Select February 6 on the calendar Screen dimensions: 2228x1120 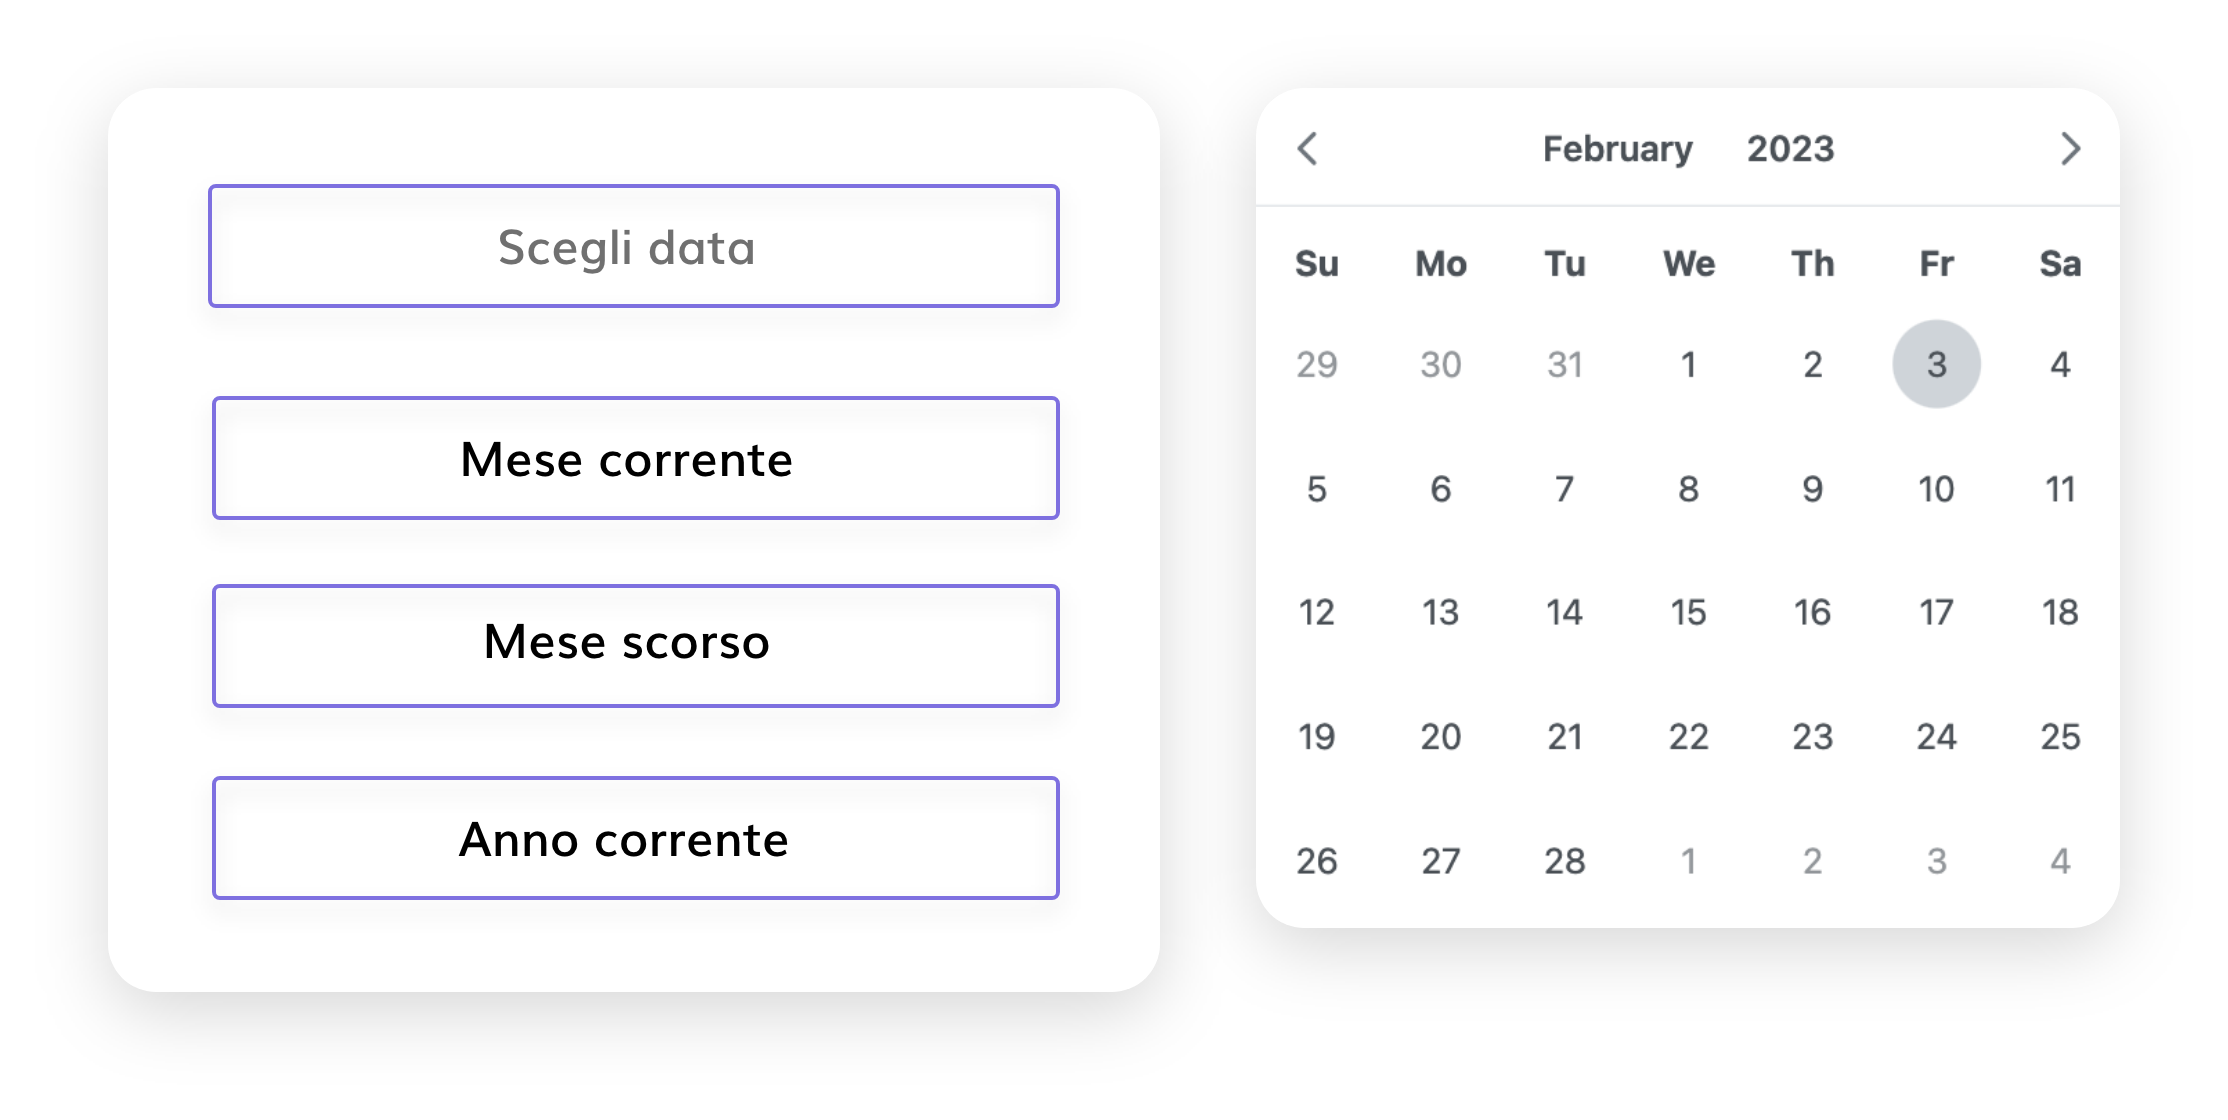[x=1440, y=489]
